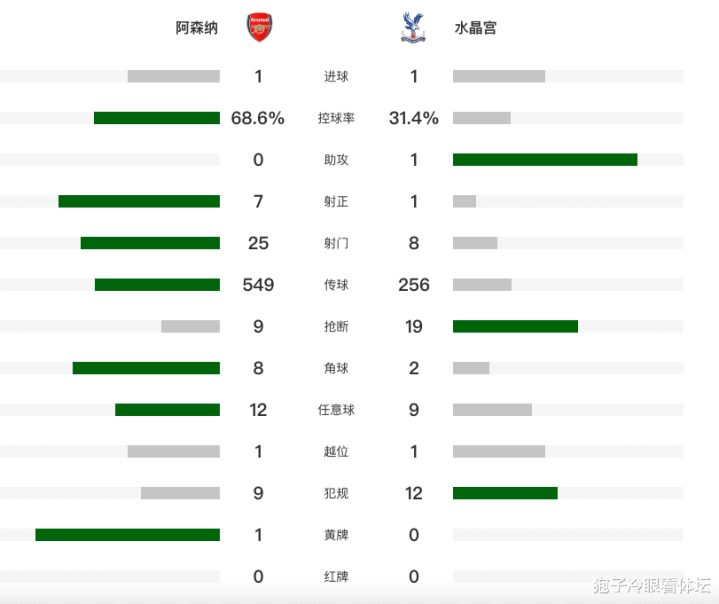Image resolution: width=719 pixels, height=604 pixels.
Task: Click Arsenal's green possession bar (68.6%)
Action: coord(157,118)
